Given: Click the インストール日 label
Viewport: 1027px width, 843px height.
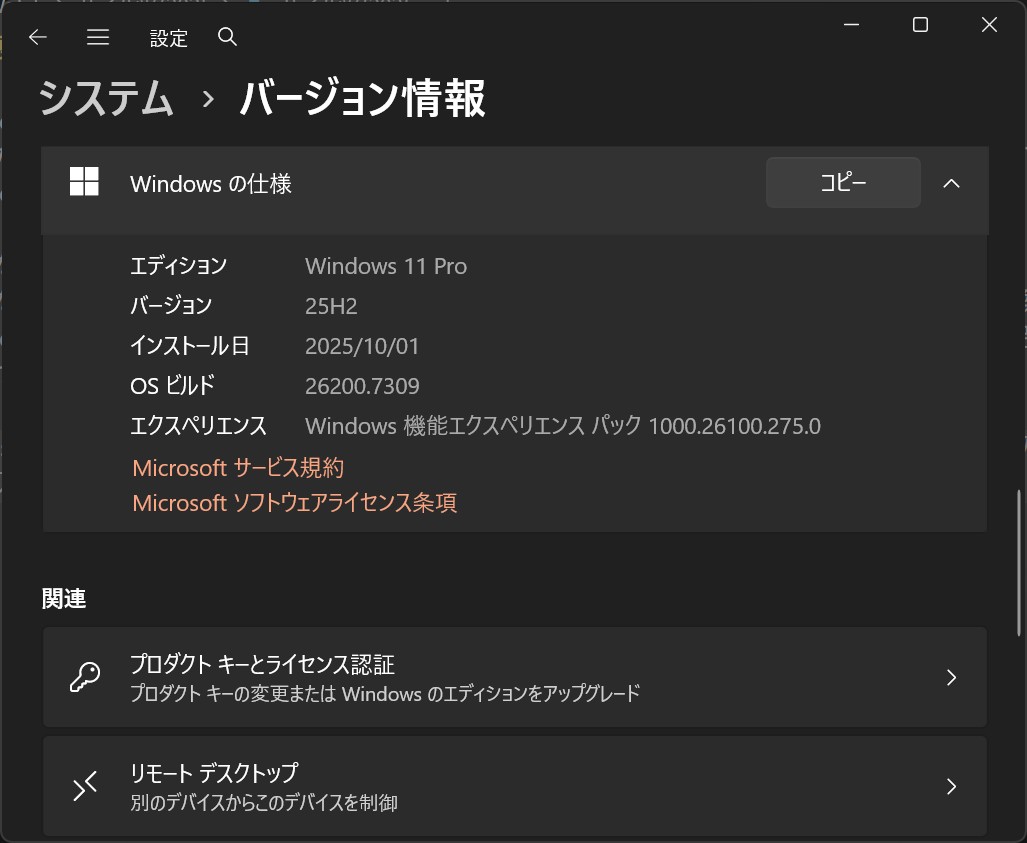Looking at the screenshot, I should 190,346.
